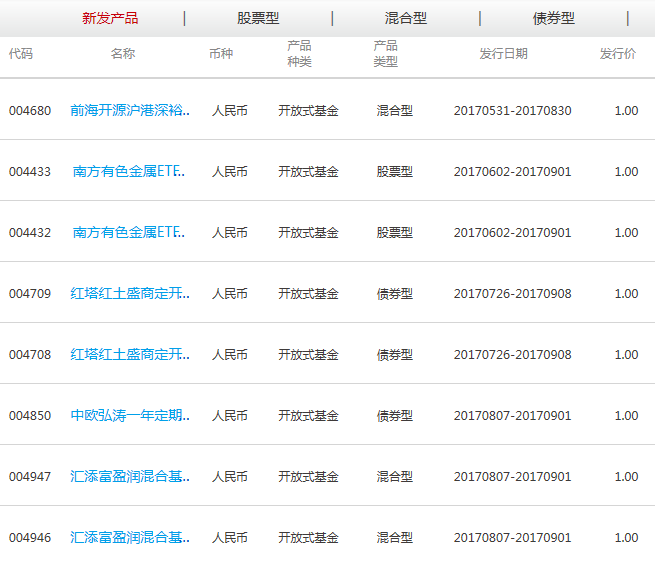Open 红塔红土盛商定开.. link in row 004709
This screenshot has height=565, width=655.
click(x=130, y=293)
